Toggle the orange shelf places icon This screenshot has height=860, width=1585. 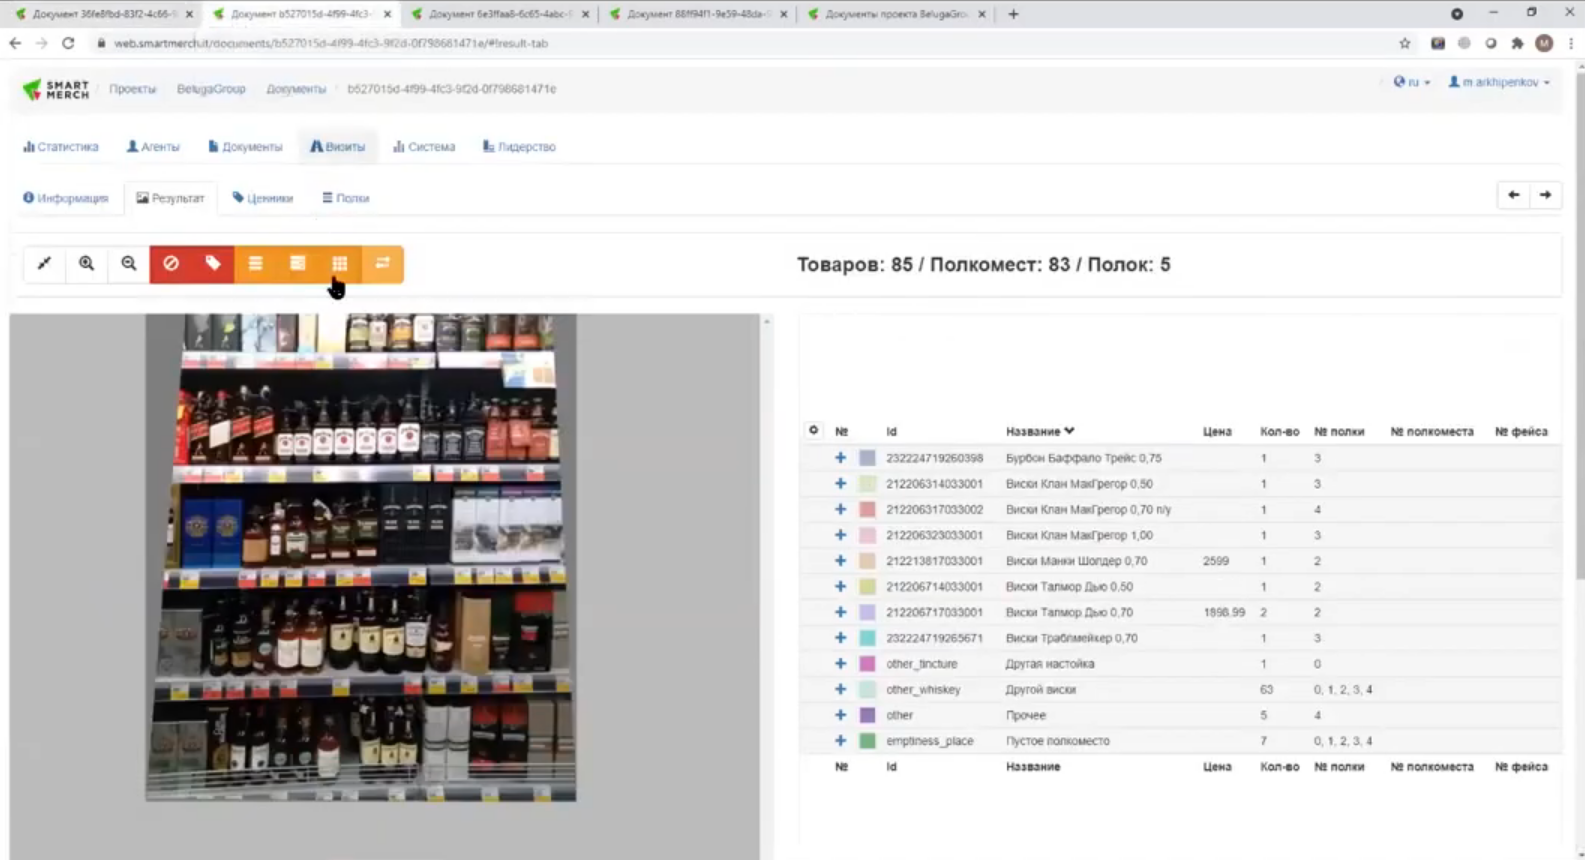tap(298, 264)
